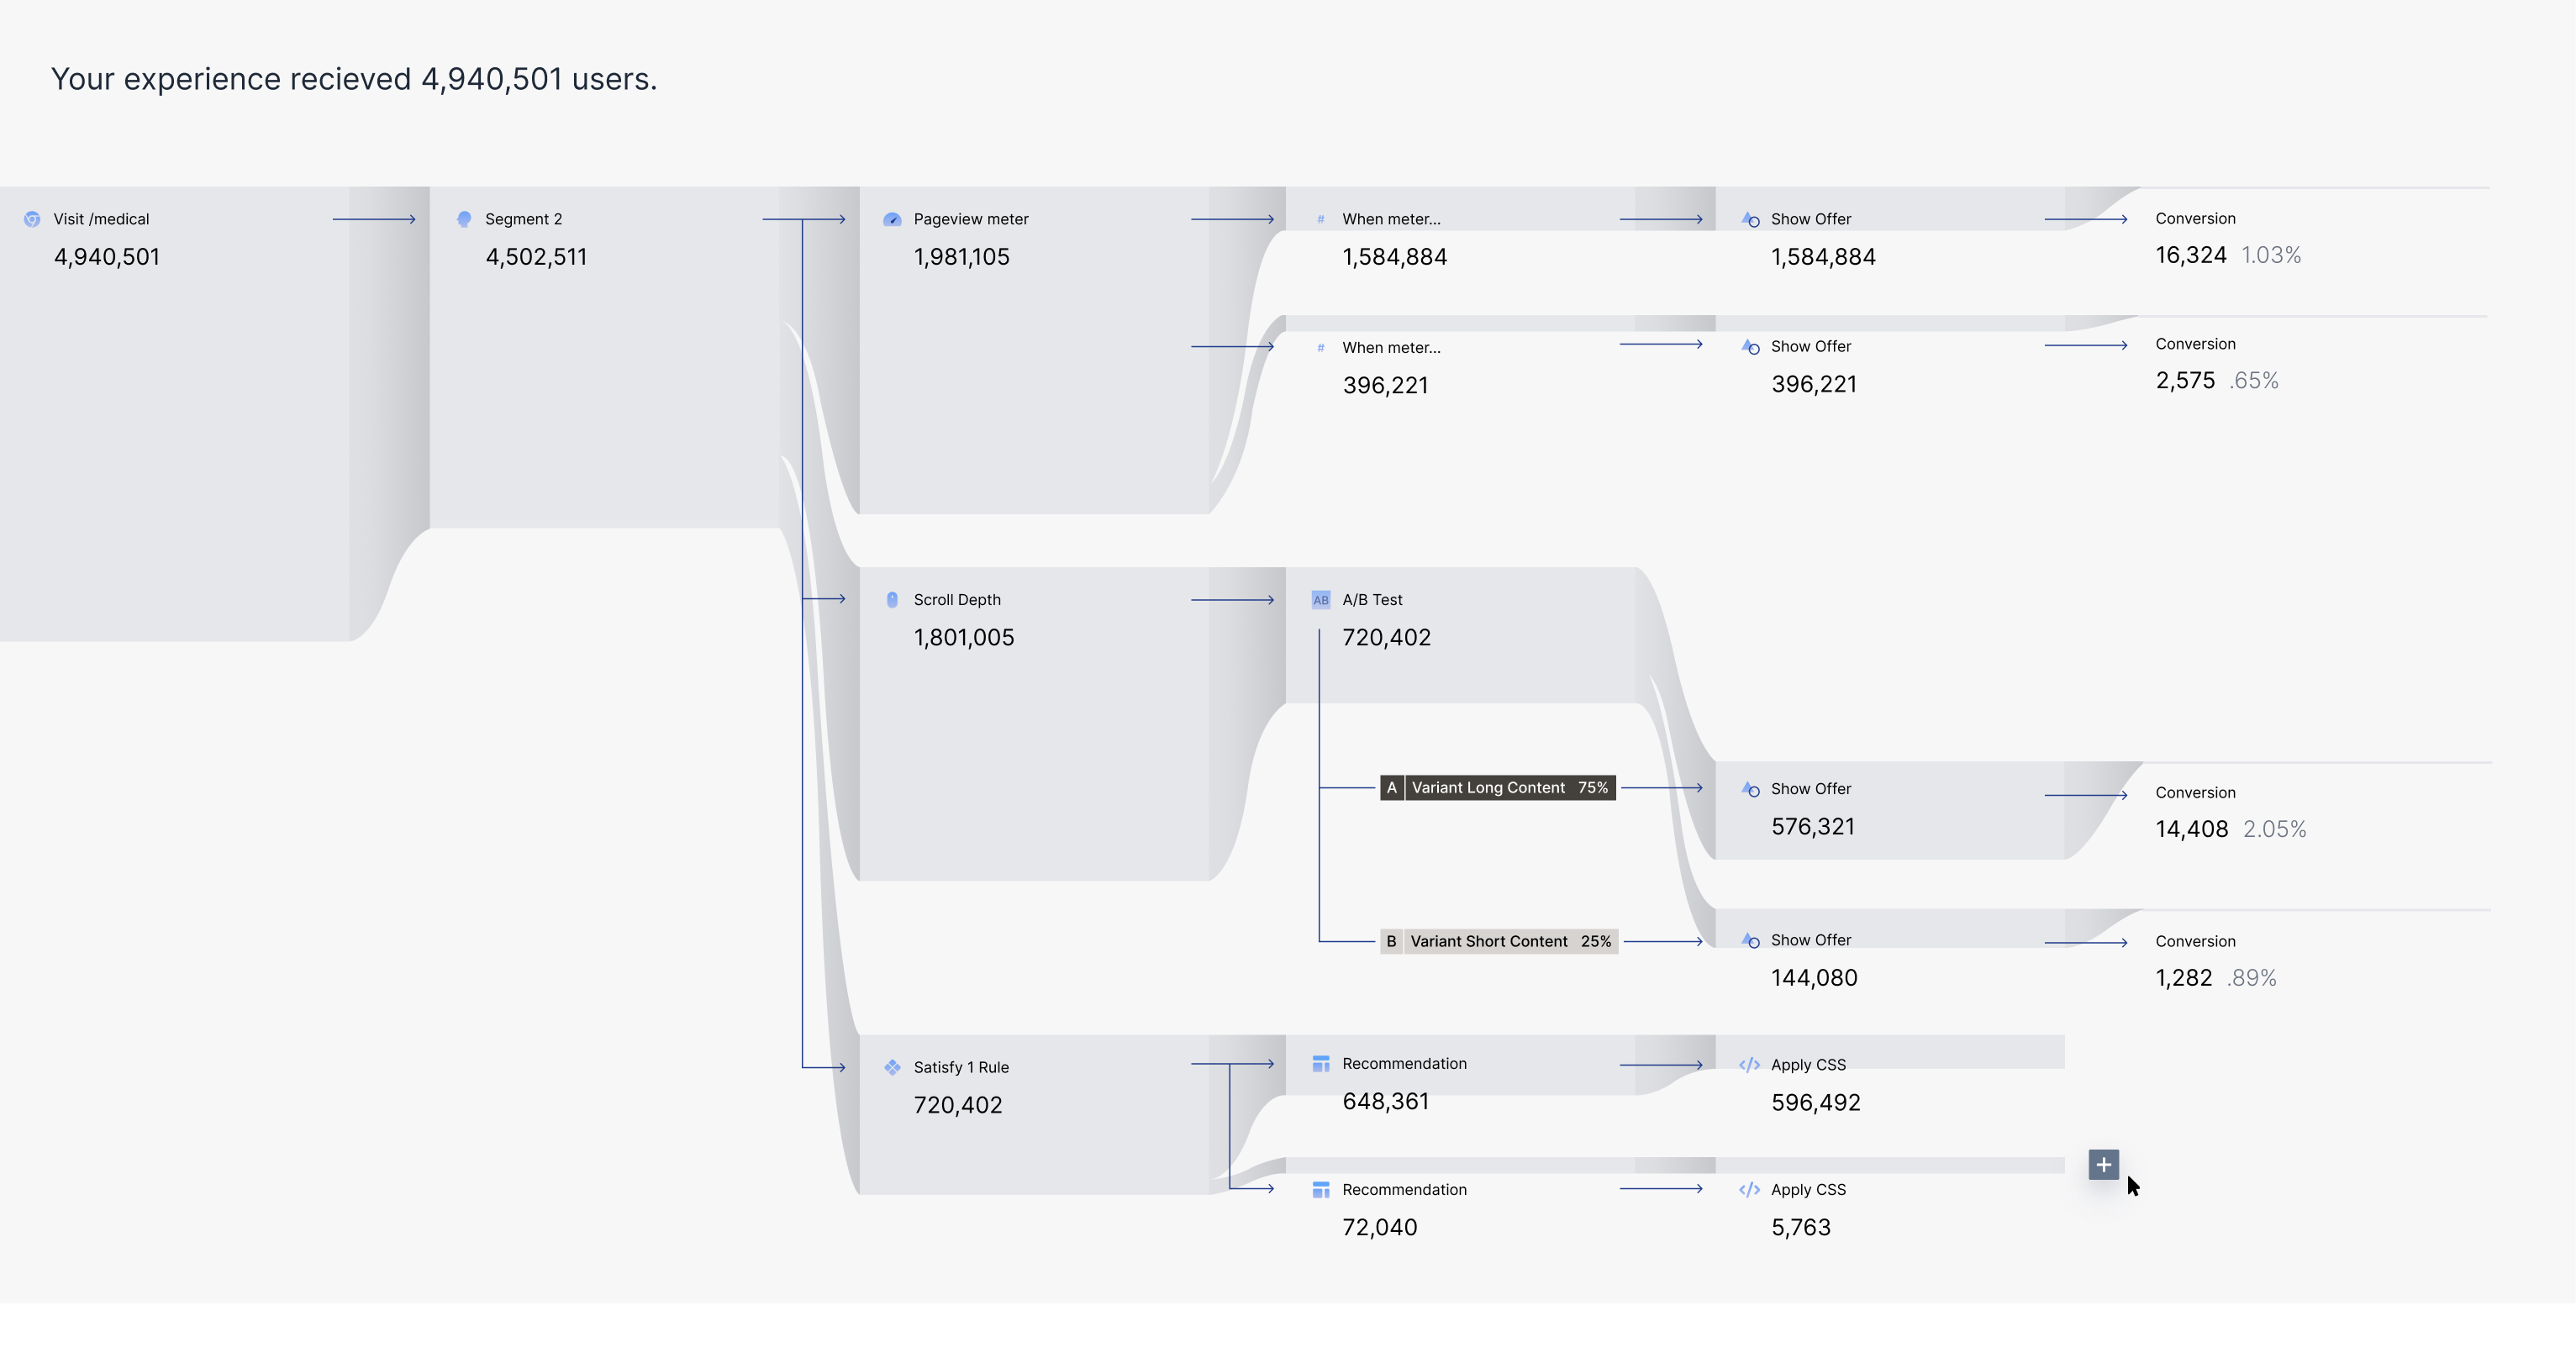The width and height of the screenshot is (2576, 1363).
Task: Click conversion count 16,324
Action: point(2190,255)
